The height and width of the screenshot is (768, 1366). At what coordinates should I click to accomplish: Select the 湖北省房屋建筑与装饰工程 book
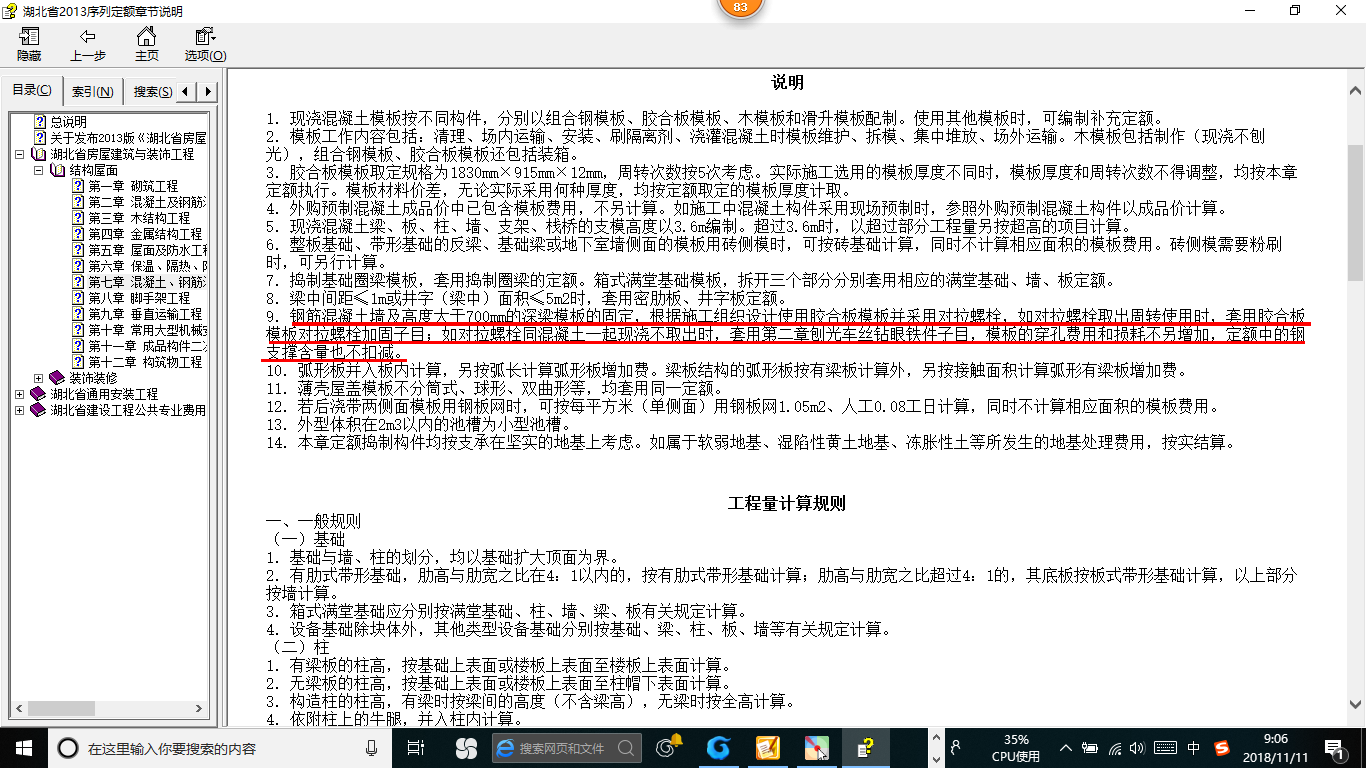click(x=113, y=154)
